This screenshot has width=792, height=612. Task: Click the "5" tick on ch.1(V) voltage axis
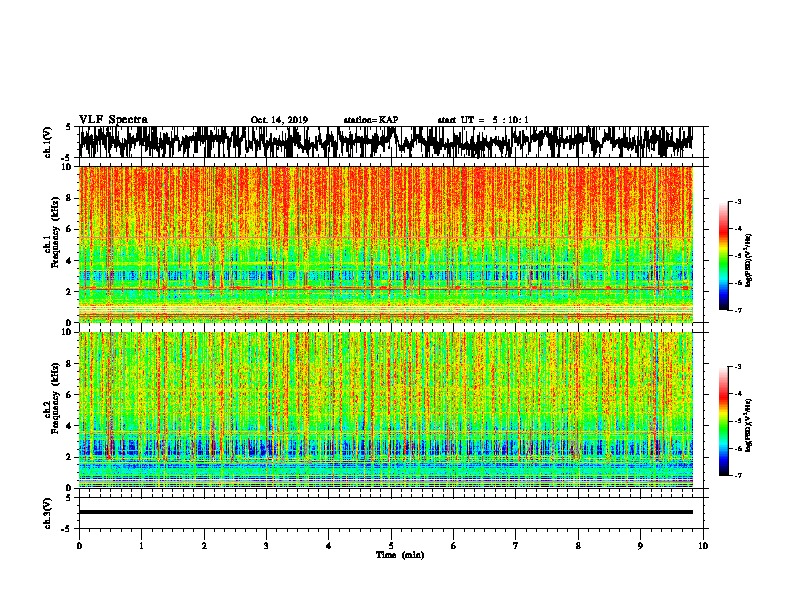click(68, 127)
